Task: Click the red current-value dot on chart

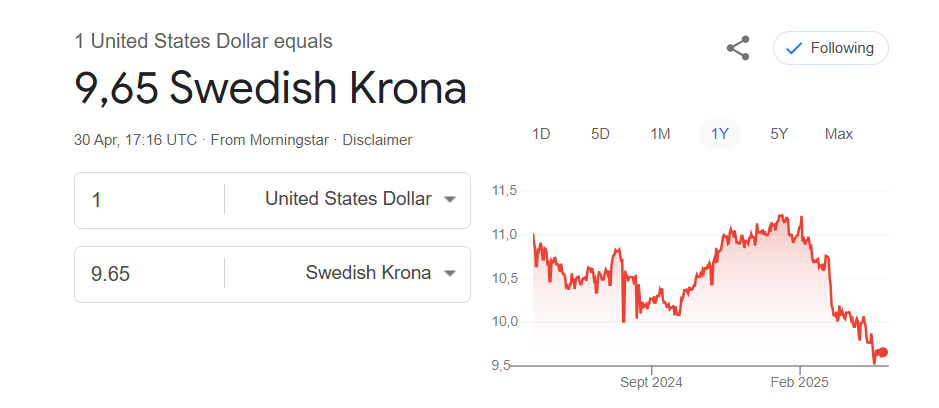Action: pyautogui.click(x=882, y=352)
